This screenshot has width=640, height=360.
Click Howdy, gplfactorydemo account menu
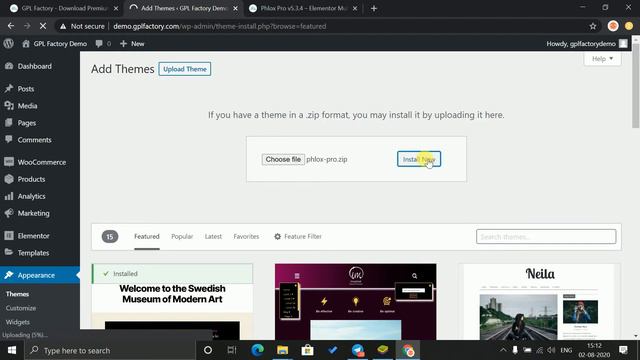(581, 44)
